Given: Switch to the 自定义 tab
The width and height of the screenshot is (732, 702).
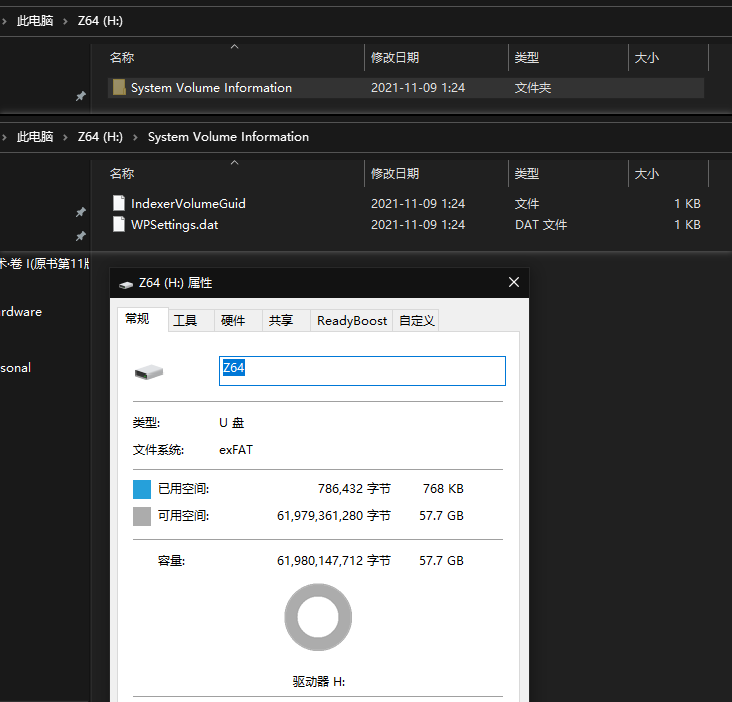Looking at the screenshot, I should 416,321.
